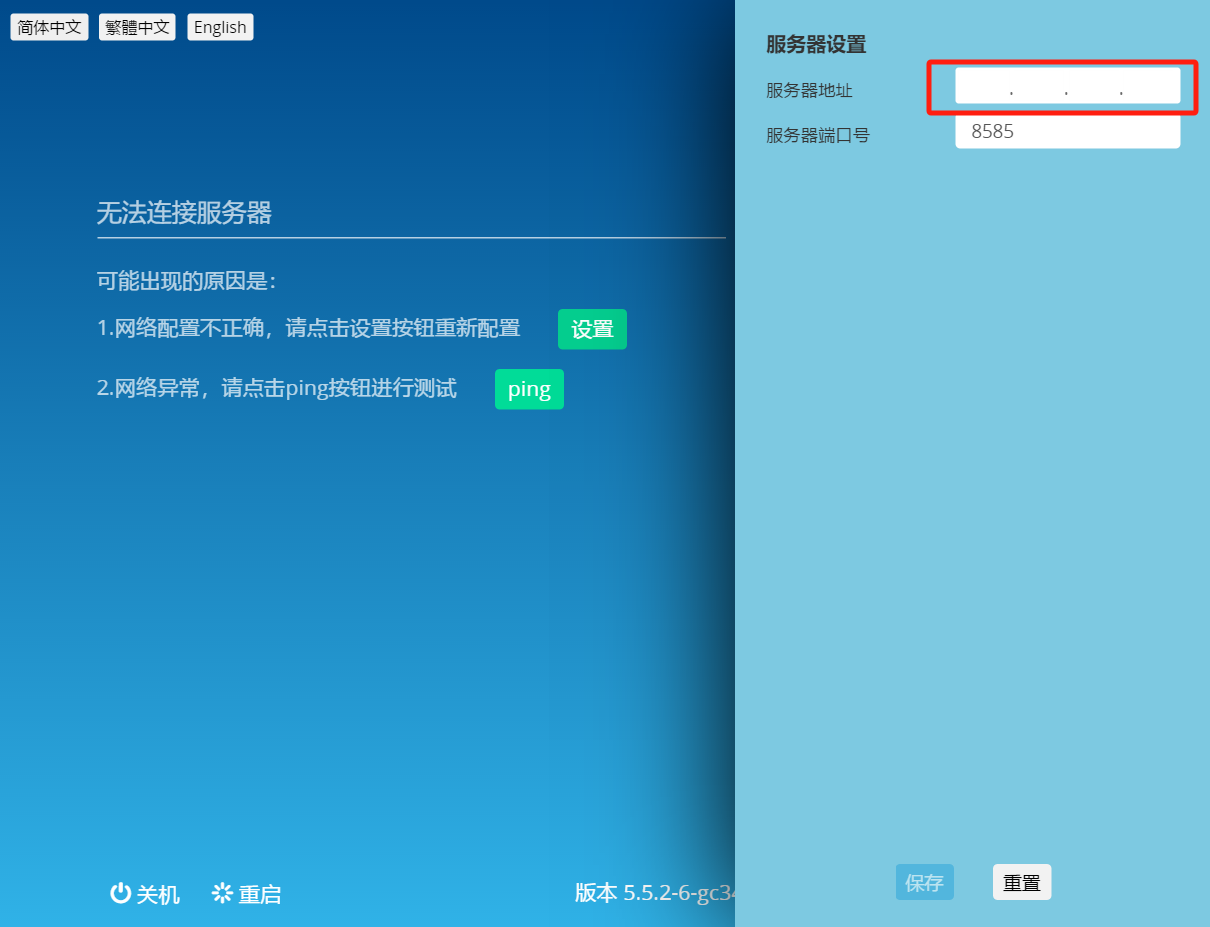
Task: Click the power icon next to 关机
Action: pyautogui.click(x=120, y=893)
